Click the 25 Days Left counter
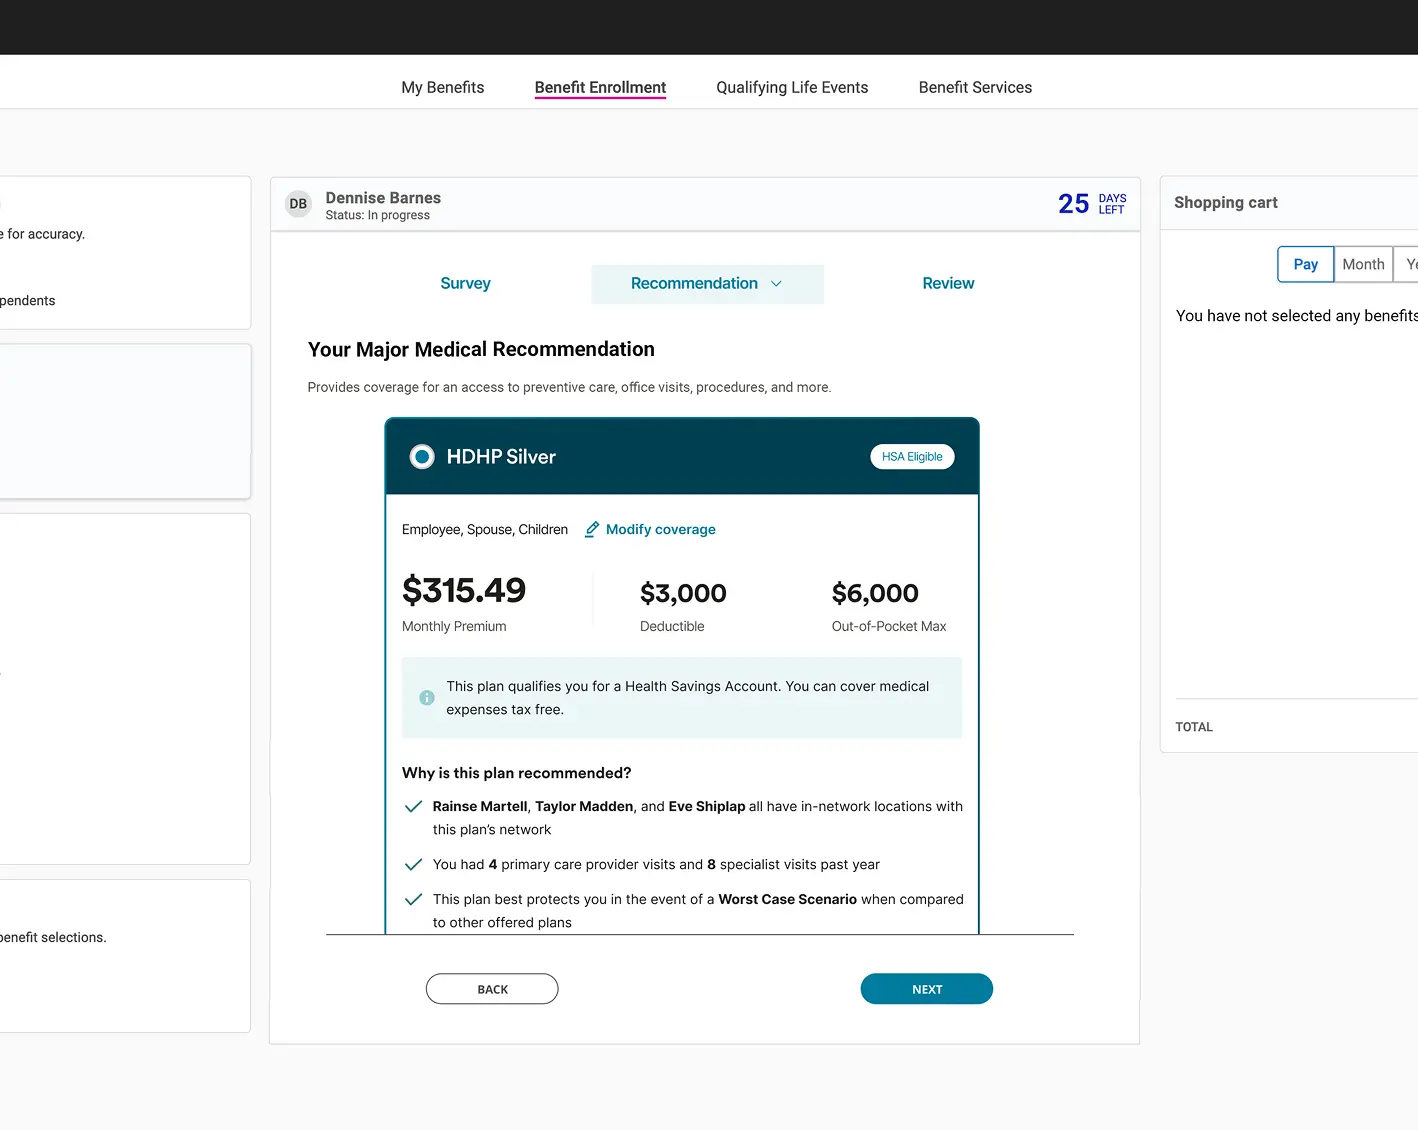This screenshot has height=1130, width=1418. 1090,203
